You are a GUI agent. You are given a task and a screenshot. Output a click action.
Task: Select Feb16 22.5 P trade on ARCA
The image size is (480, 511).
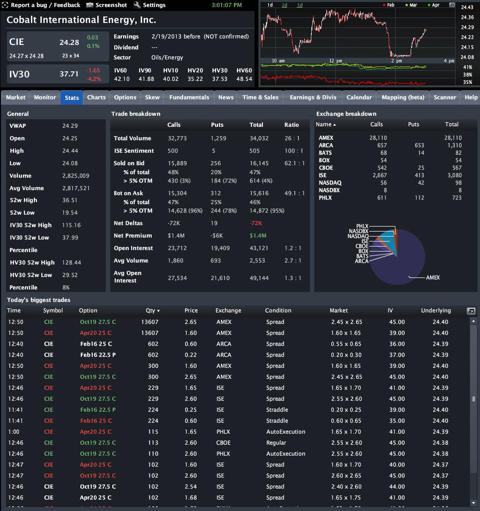pyautogui.click(x=237, y=355)
